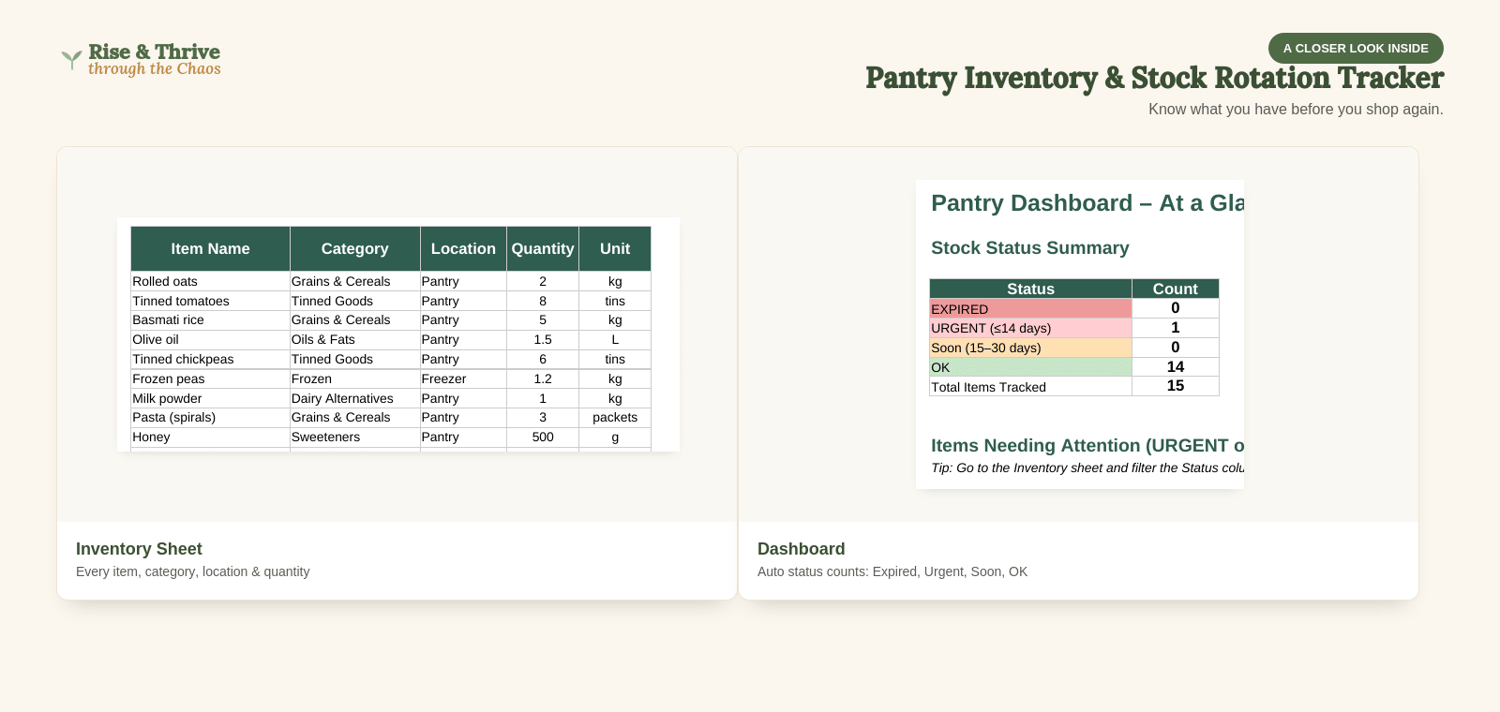Click the Rise & Thrive sprout logo icon
This screenshot has height=712, width=1500.
click(72, 60)
